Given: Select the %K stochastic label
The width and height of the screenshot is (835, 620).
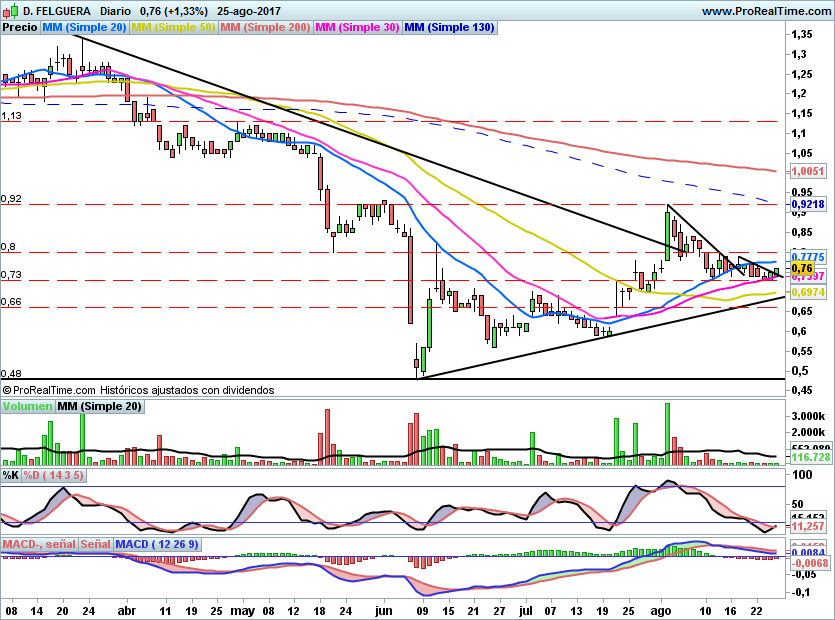Looking at the screenshot, I should (10, 474).
